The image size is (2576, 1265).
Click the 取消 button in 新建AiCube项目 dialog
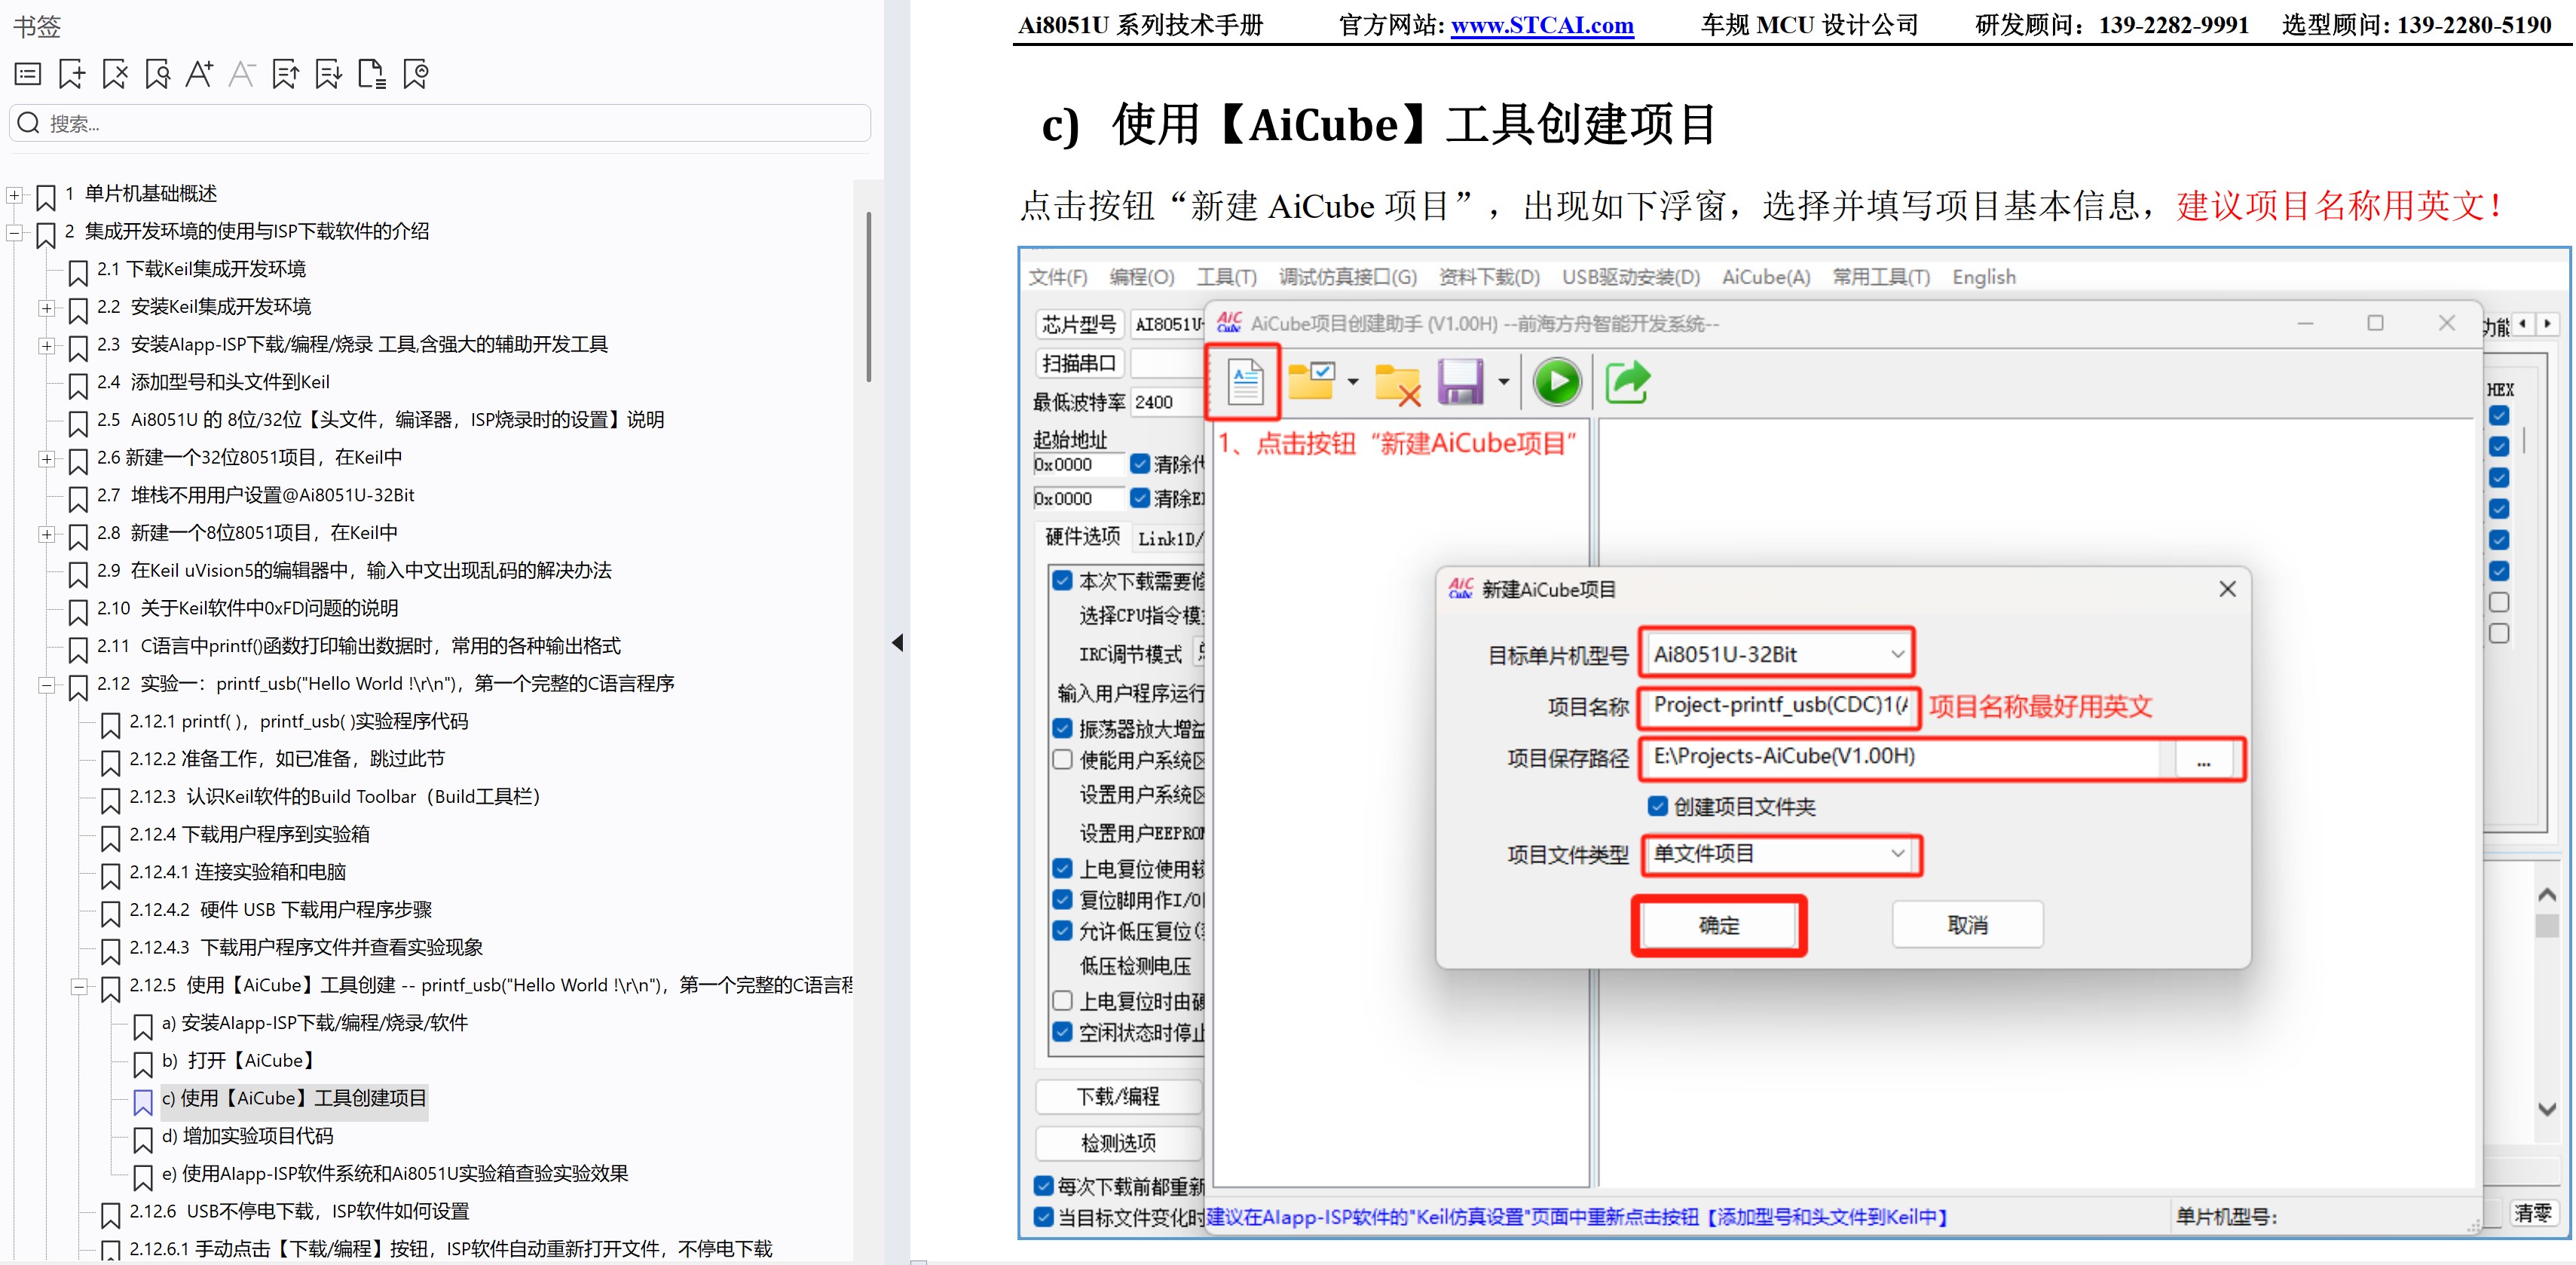(x=1967, y=925)
